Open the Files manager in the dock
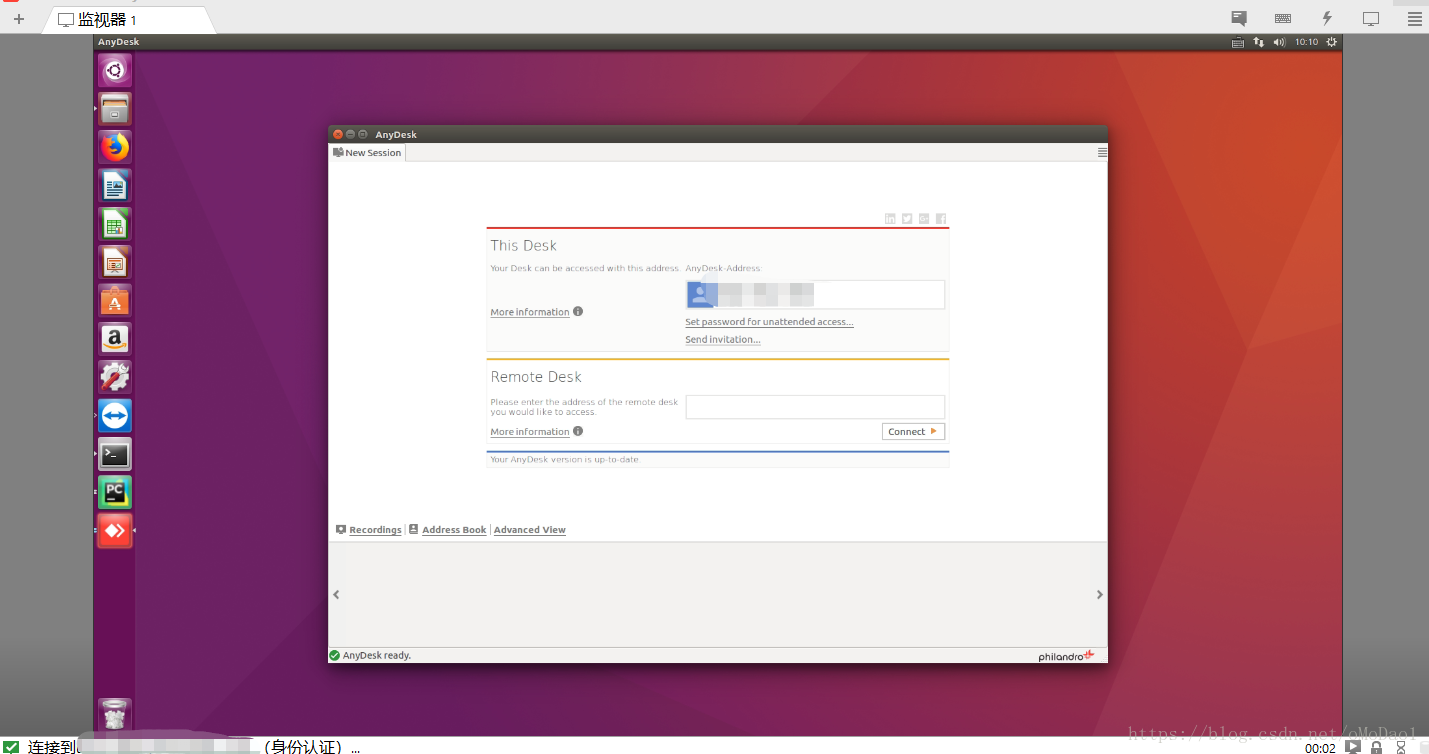1429x754 pixels. 114,108
